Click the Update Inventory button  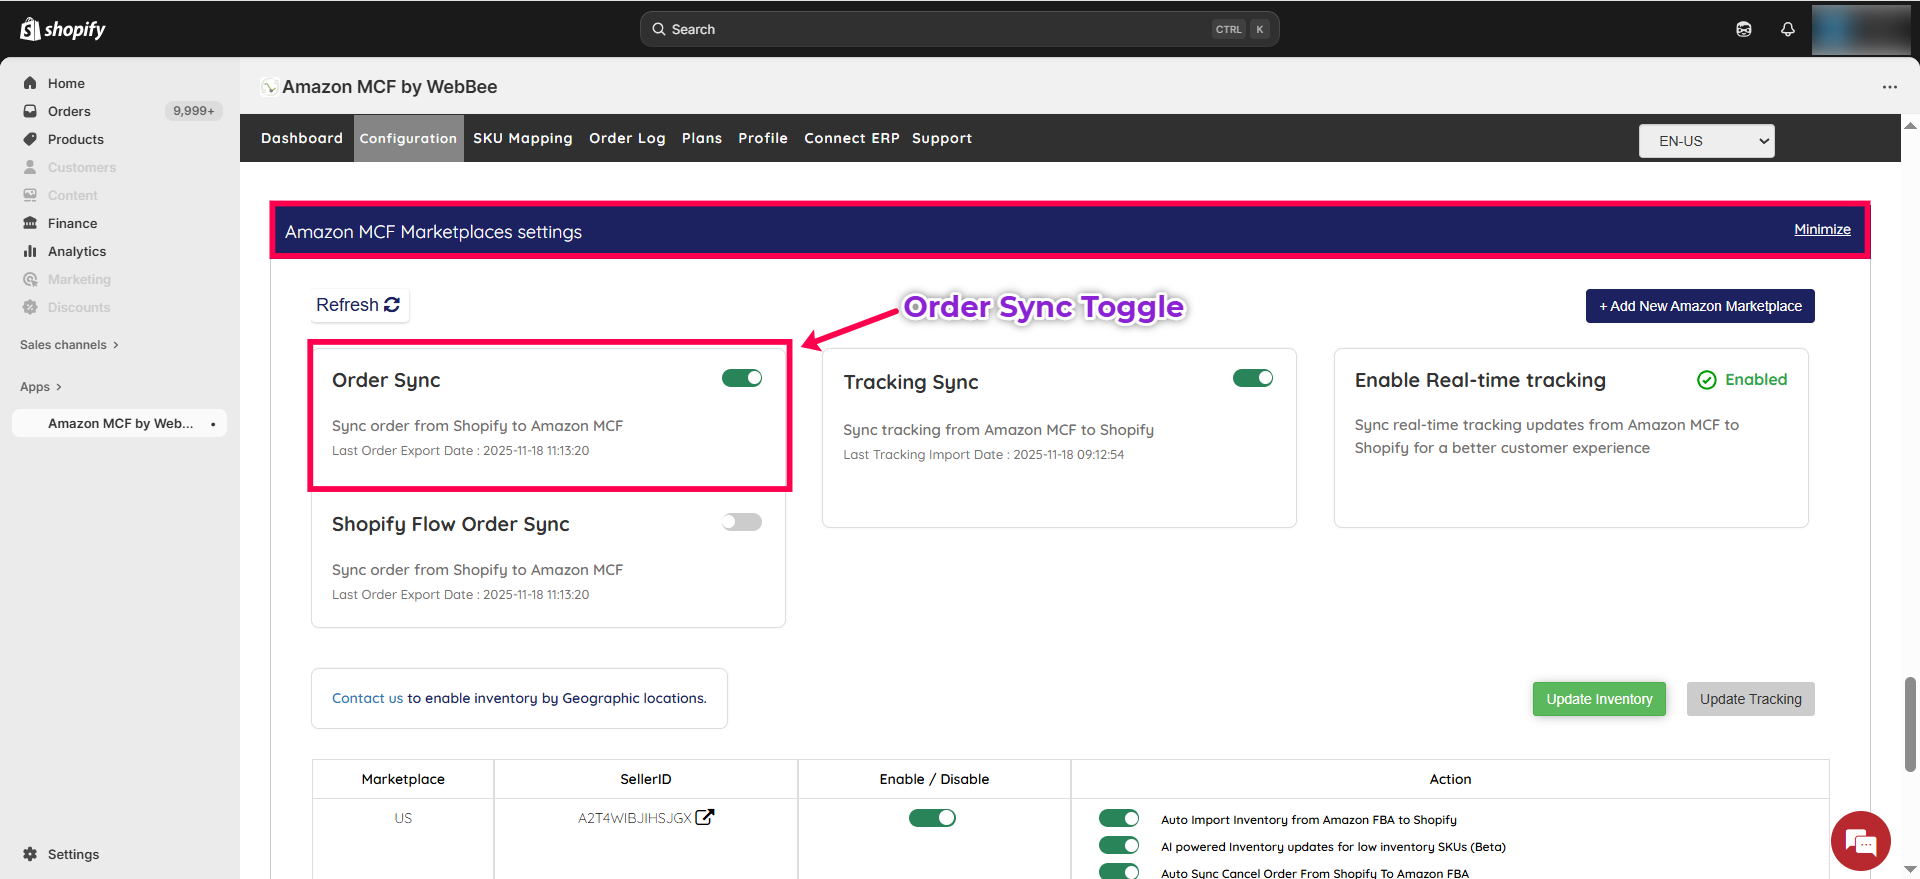1598,699
